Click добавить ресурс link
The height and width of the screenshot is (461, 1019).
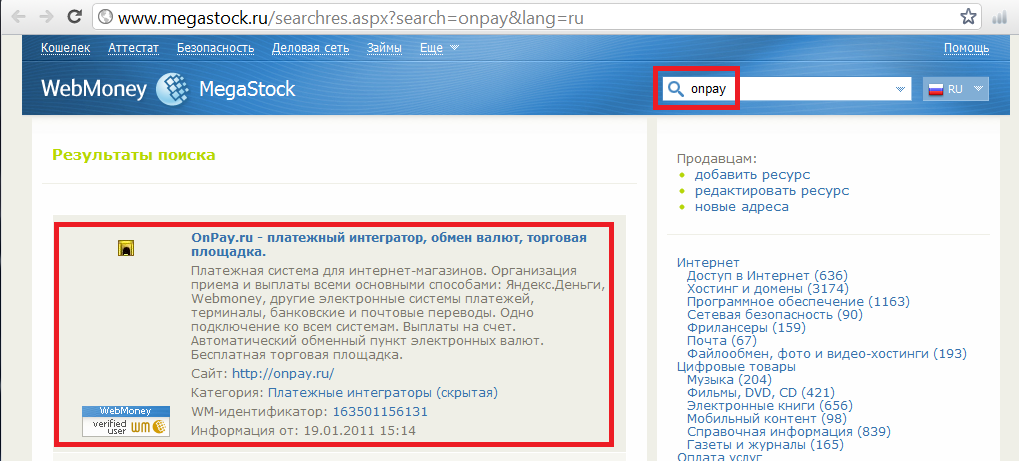[752, 174]
